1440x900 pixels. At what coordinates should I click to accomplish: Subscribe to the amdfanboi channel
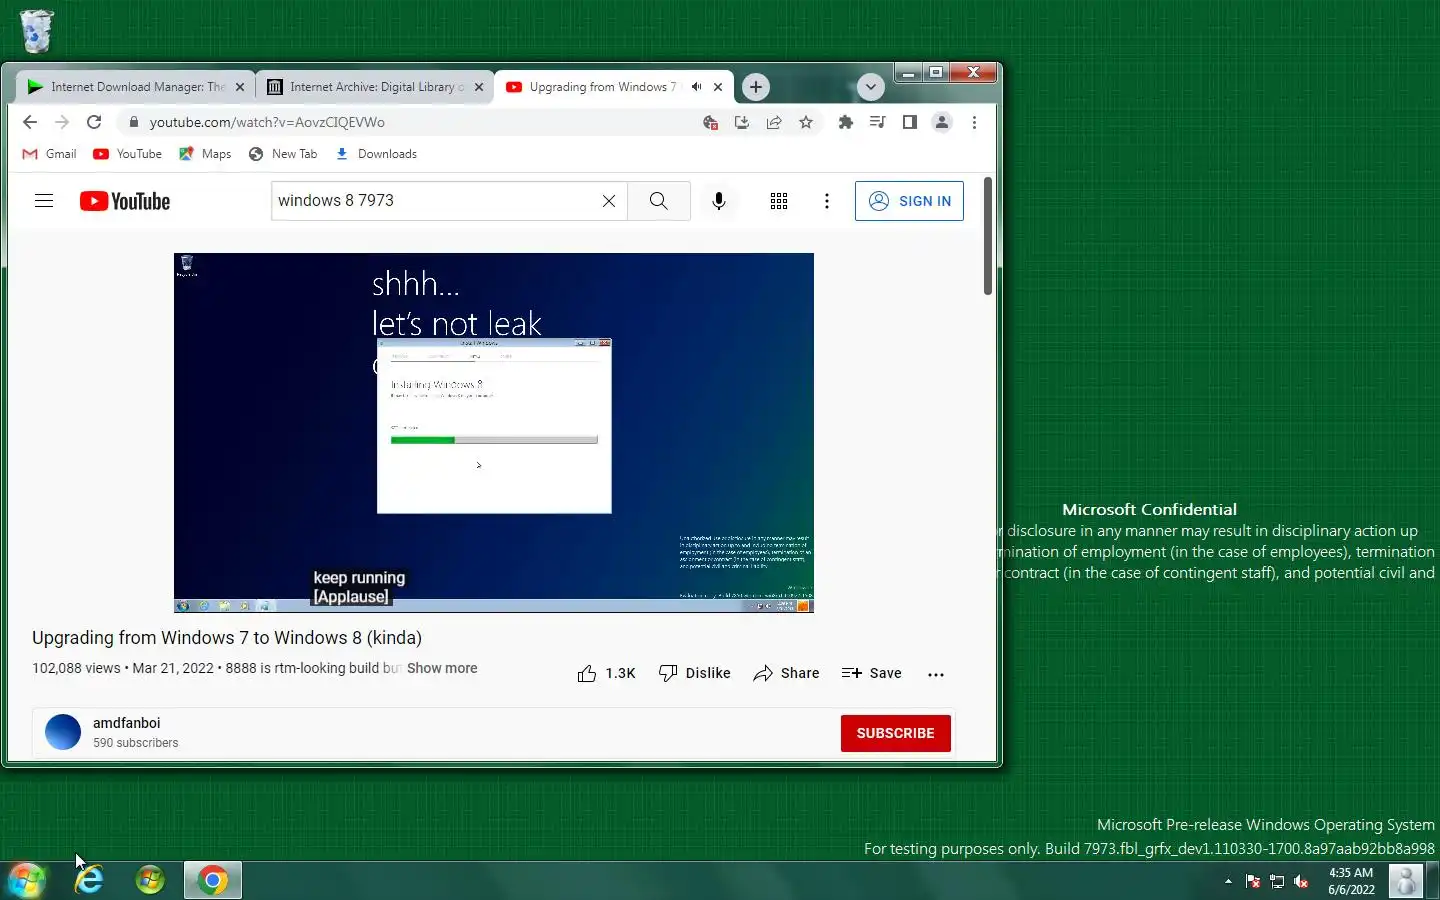click(x=896, y=733)
